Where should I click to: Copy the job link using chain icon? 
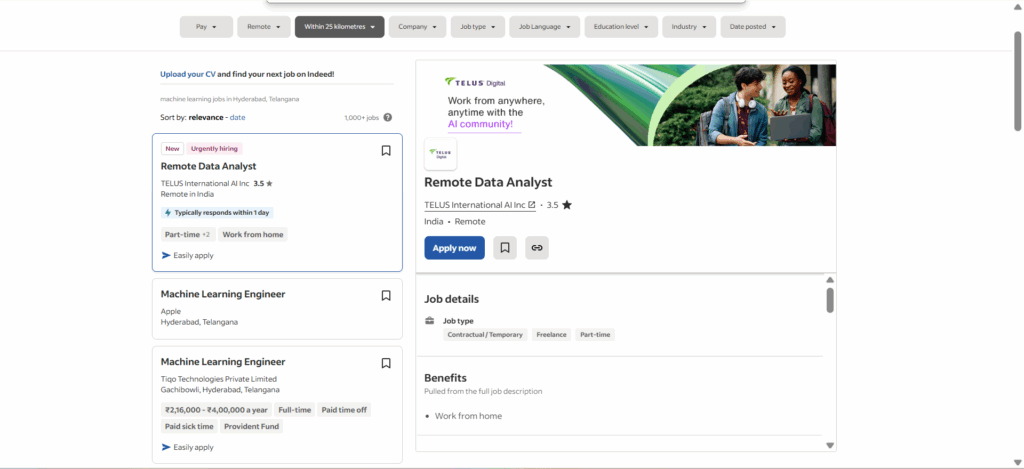(537, 248)
